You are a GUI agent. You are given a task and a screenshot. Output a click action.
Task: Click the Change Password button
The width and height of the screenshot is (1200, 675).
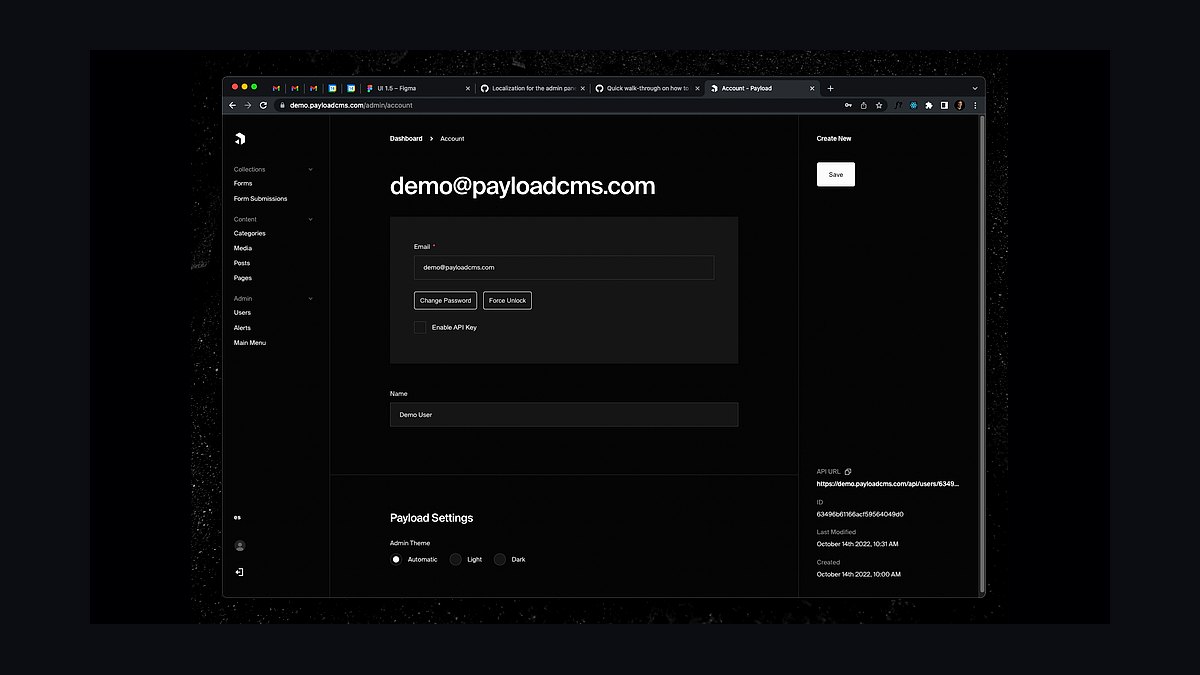445,300
